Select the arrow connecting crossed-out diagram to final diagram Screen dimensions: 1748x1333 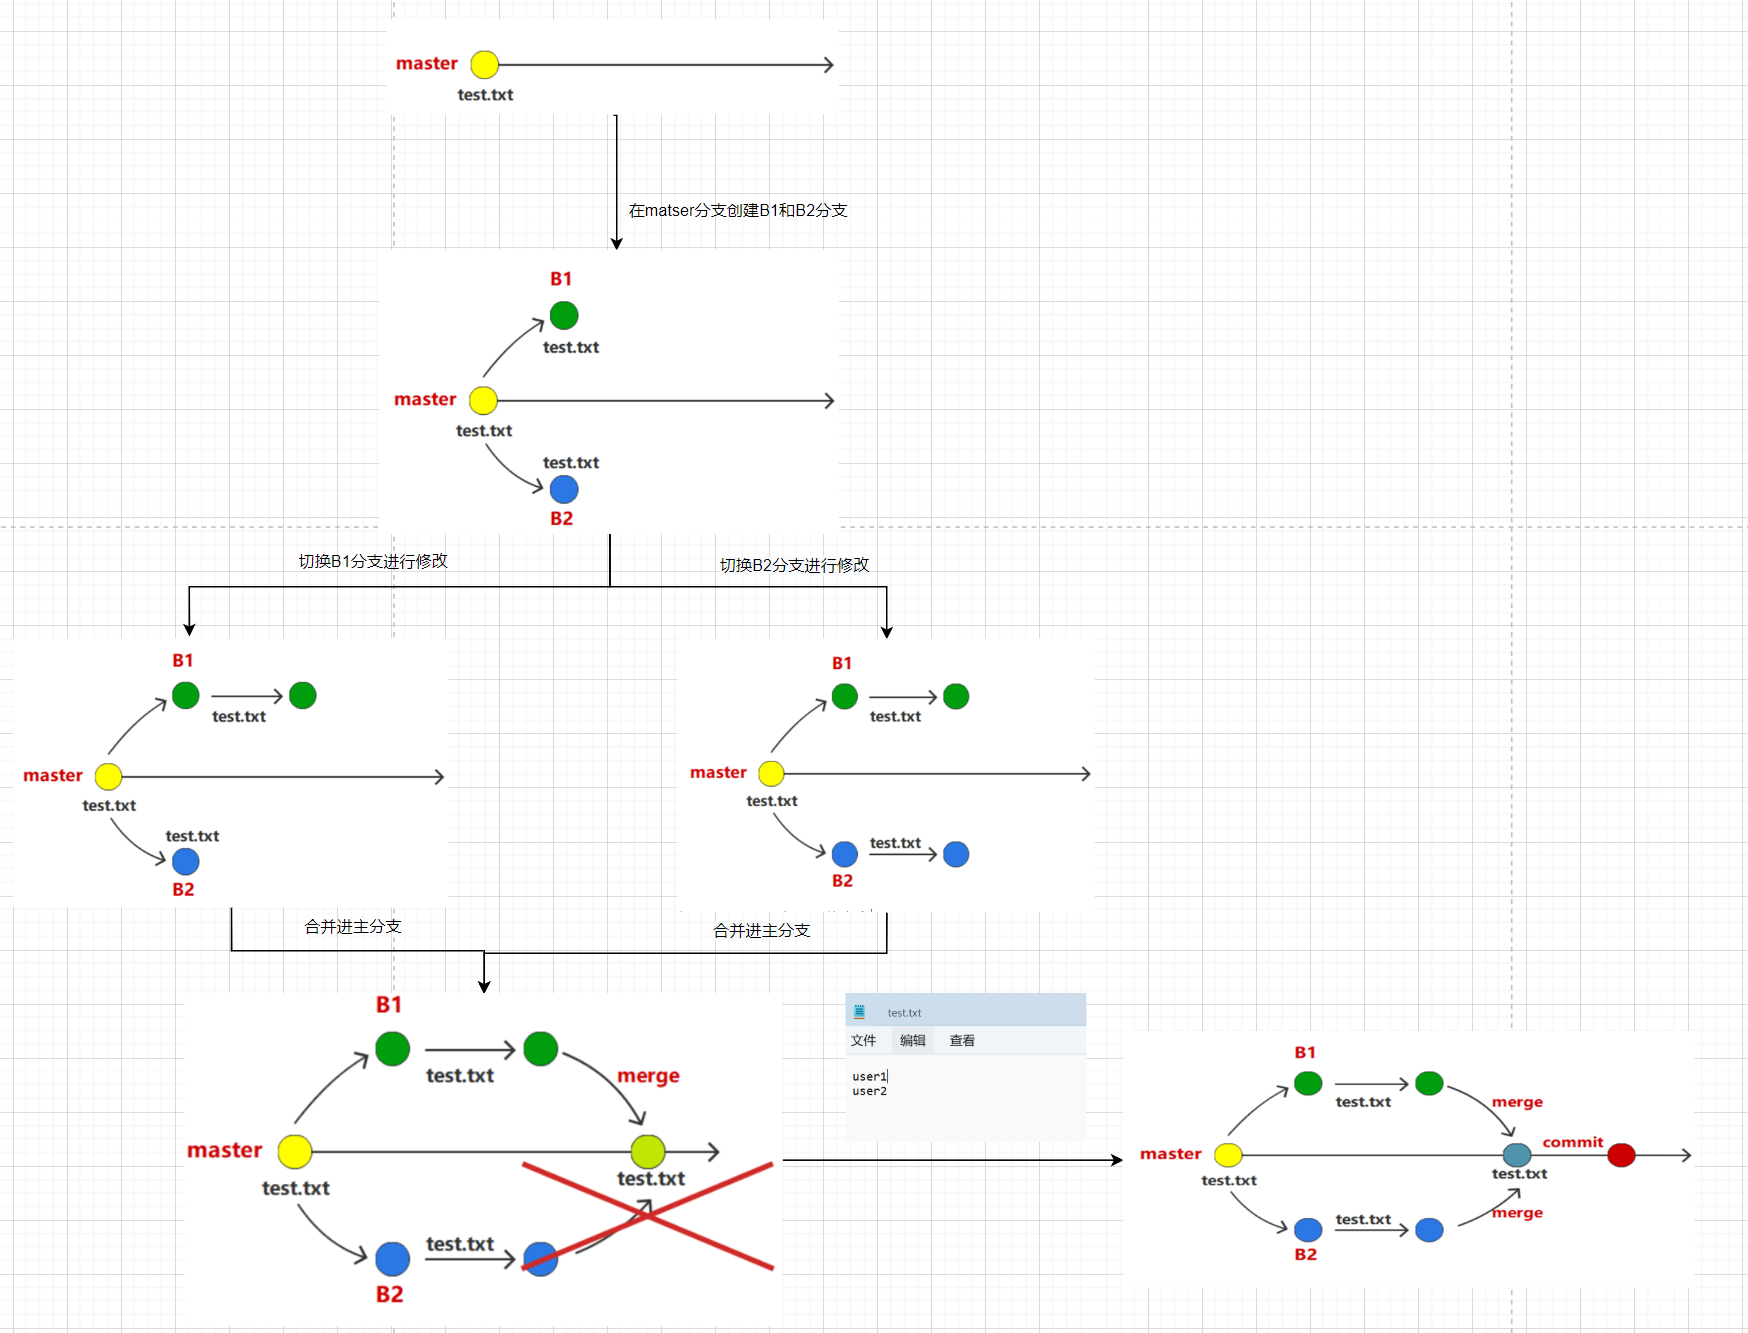[x=952, y=1160]
